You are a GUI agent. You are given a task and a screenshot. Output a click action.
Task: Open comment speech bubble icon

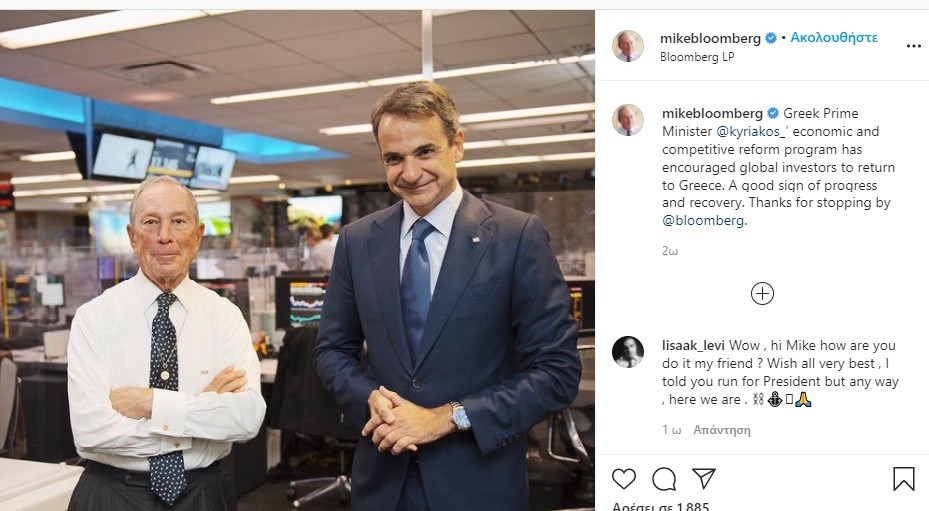pos(664,478)
